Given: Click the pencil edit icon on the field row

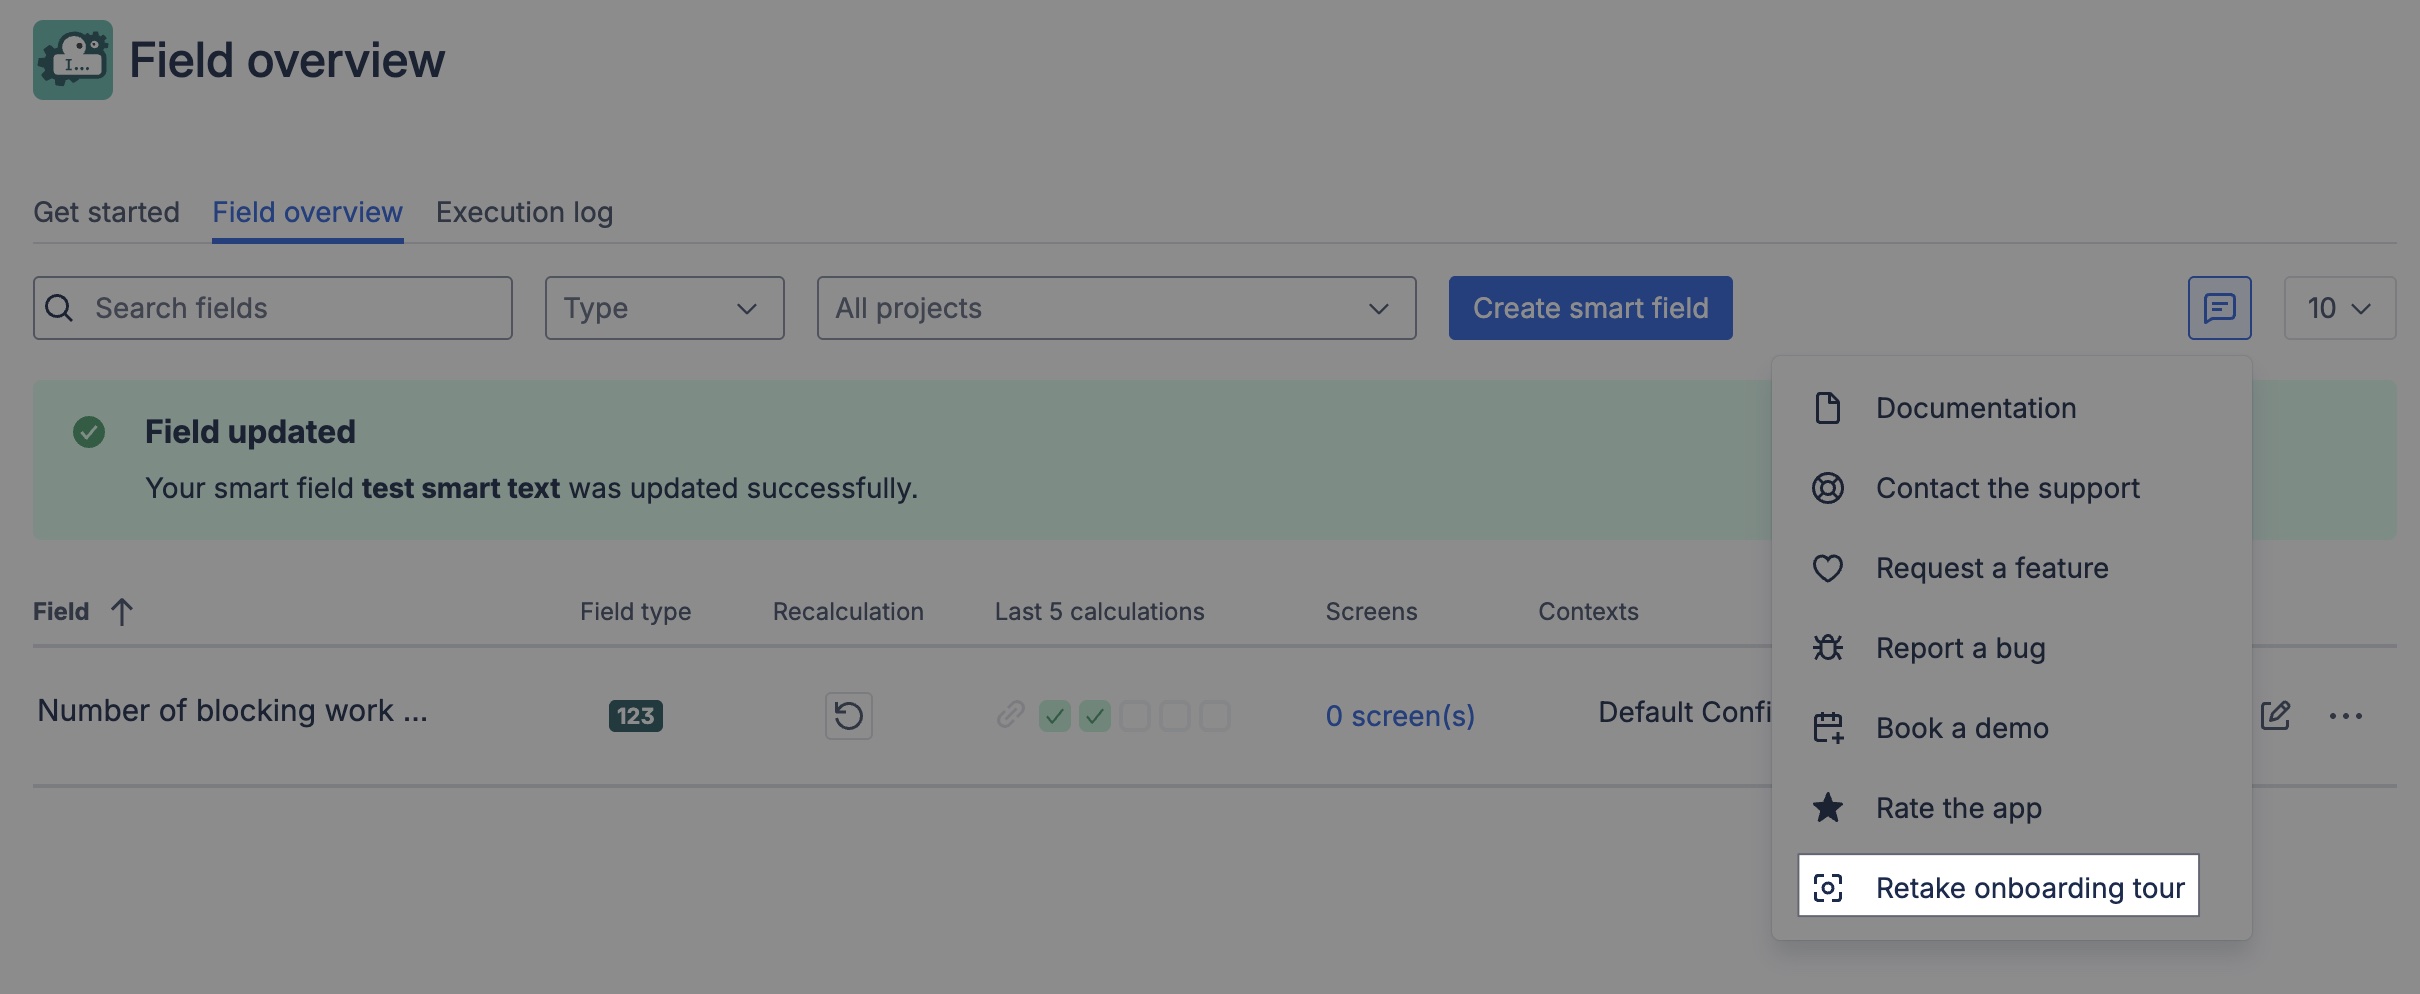Looking at the screenshot, I should 2277,715.
